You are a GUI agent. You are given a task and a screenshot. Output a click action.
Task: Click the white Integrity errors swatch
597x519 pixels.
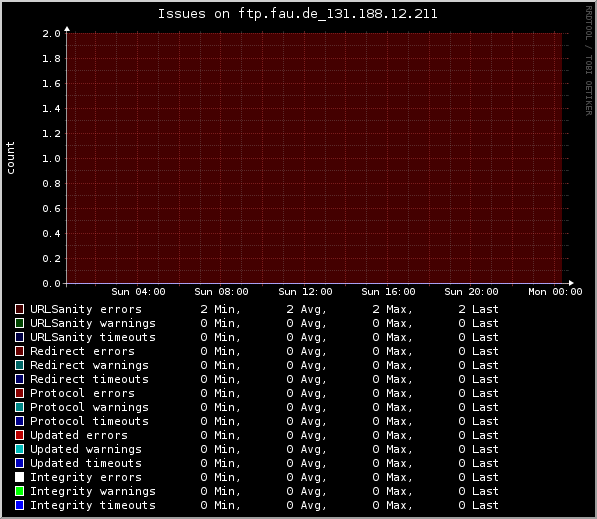click(x=19, y=477)
